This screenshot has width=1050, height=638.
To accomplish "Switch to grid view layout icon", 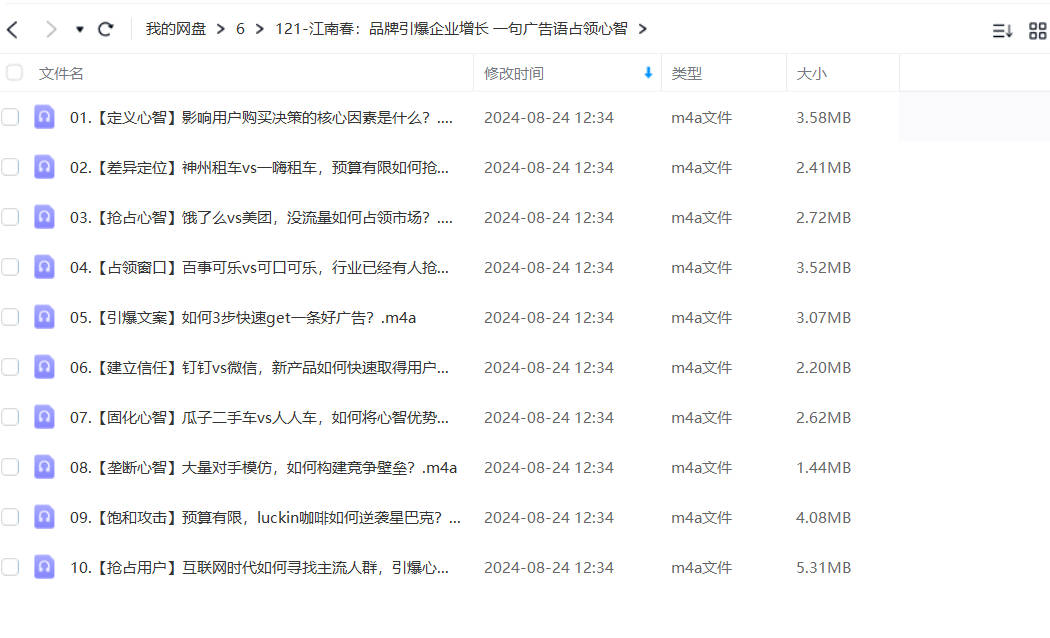I will [1037, 30].
